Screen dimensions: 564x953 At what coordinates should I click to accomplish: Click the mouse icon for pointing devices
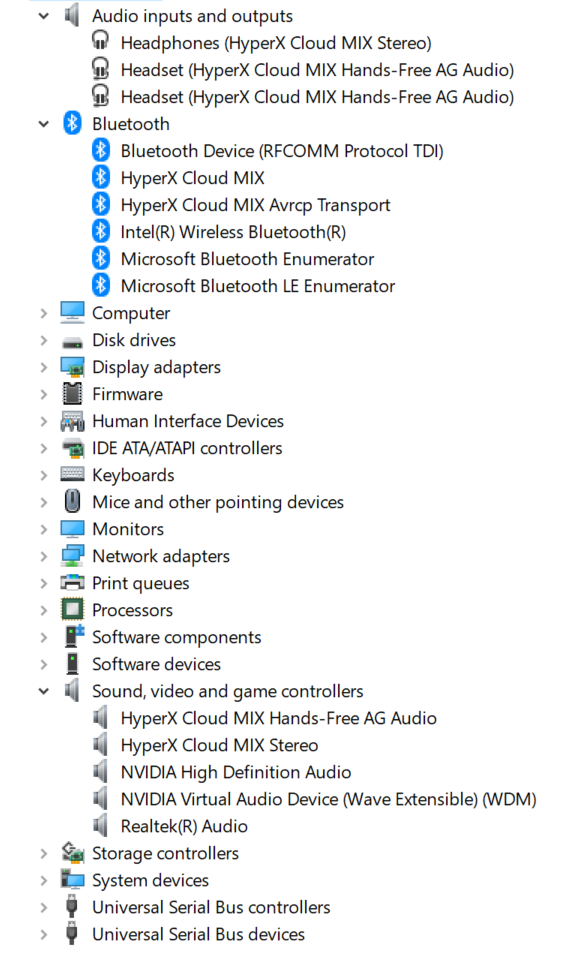pos(72,501)
